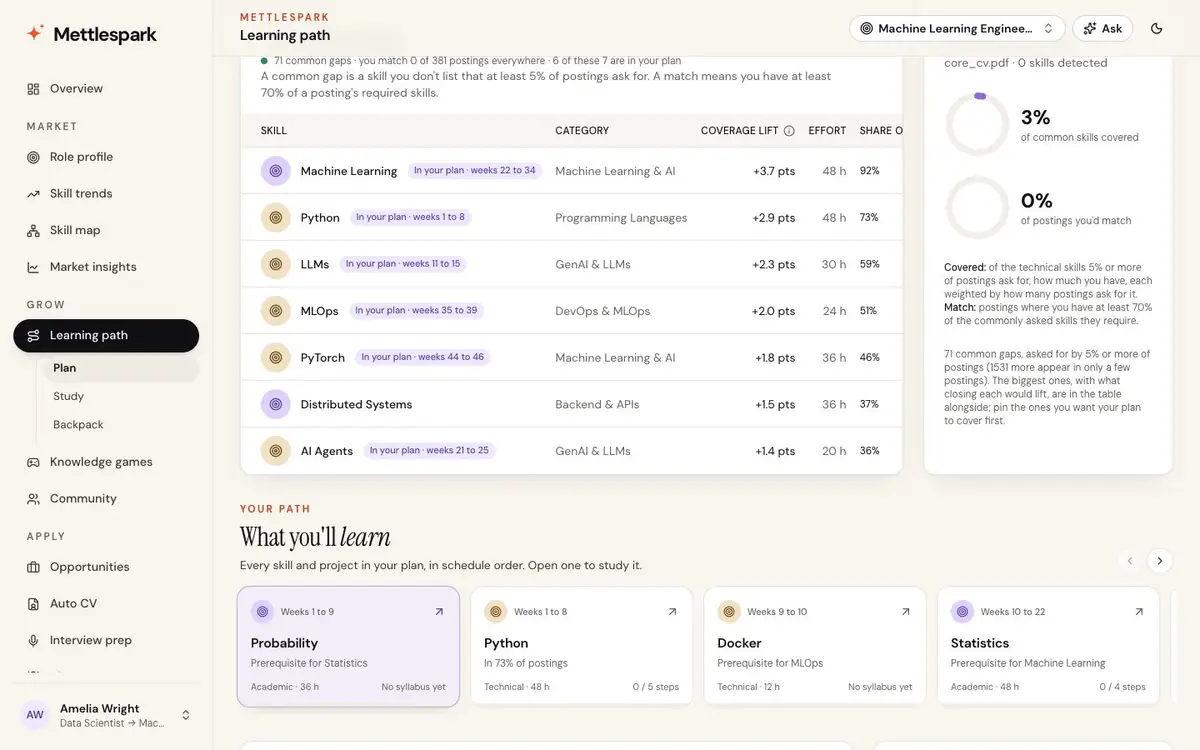
Task: Open the Machine Learning Engineer role selector
Action: (957, 29)
